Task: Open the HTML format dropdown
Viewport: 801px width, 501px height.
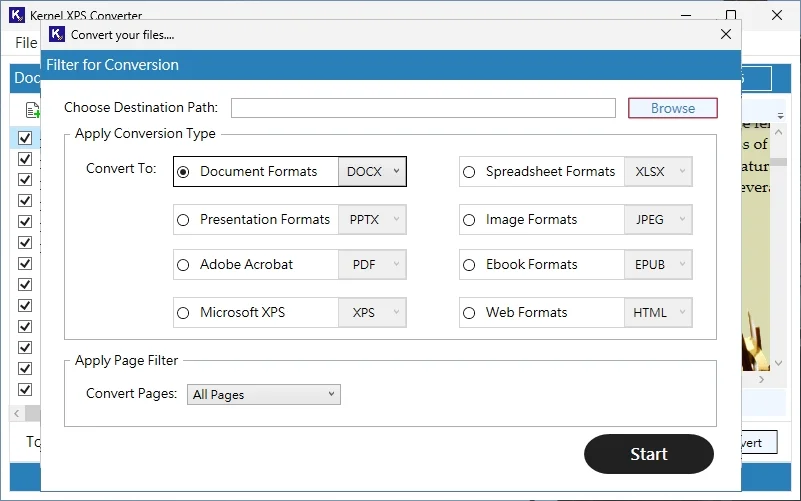Action: pyautogui.click(x=658, y=313)
